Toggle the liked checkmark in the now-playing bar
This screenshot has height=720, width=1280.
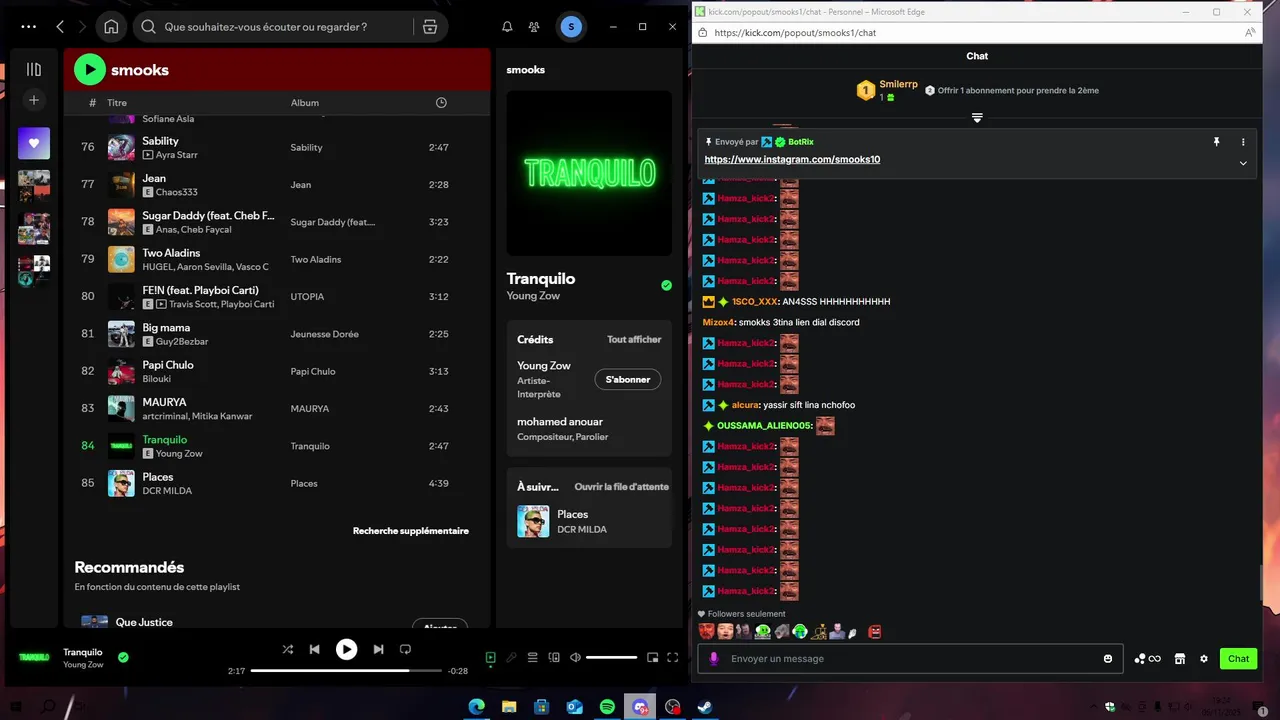click(123, 657)
